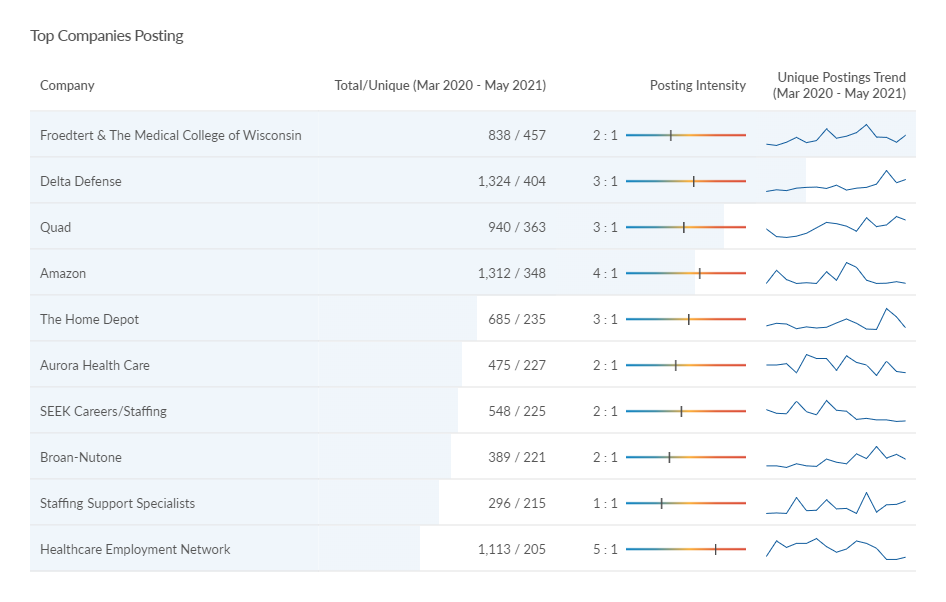Click the Froedtert posting intensity gauge
Screen dimensions: 946x602
coord(686,135)
